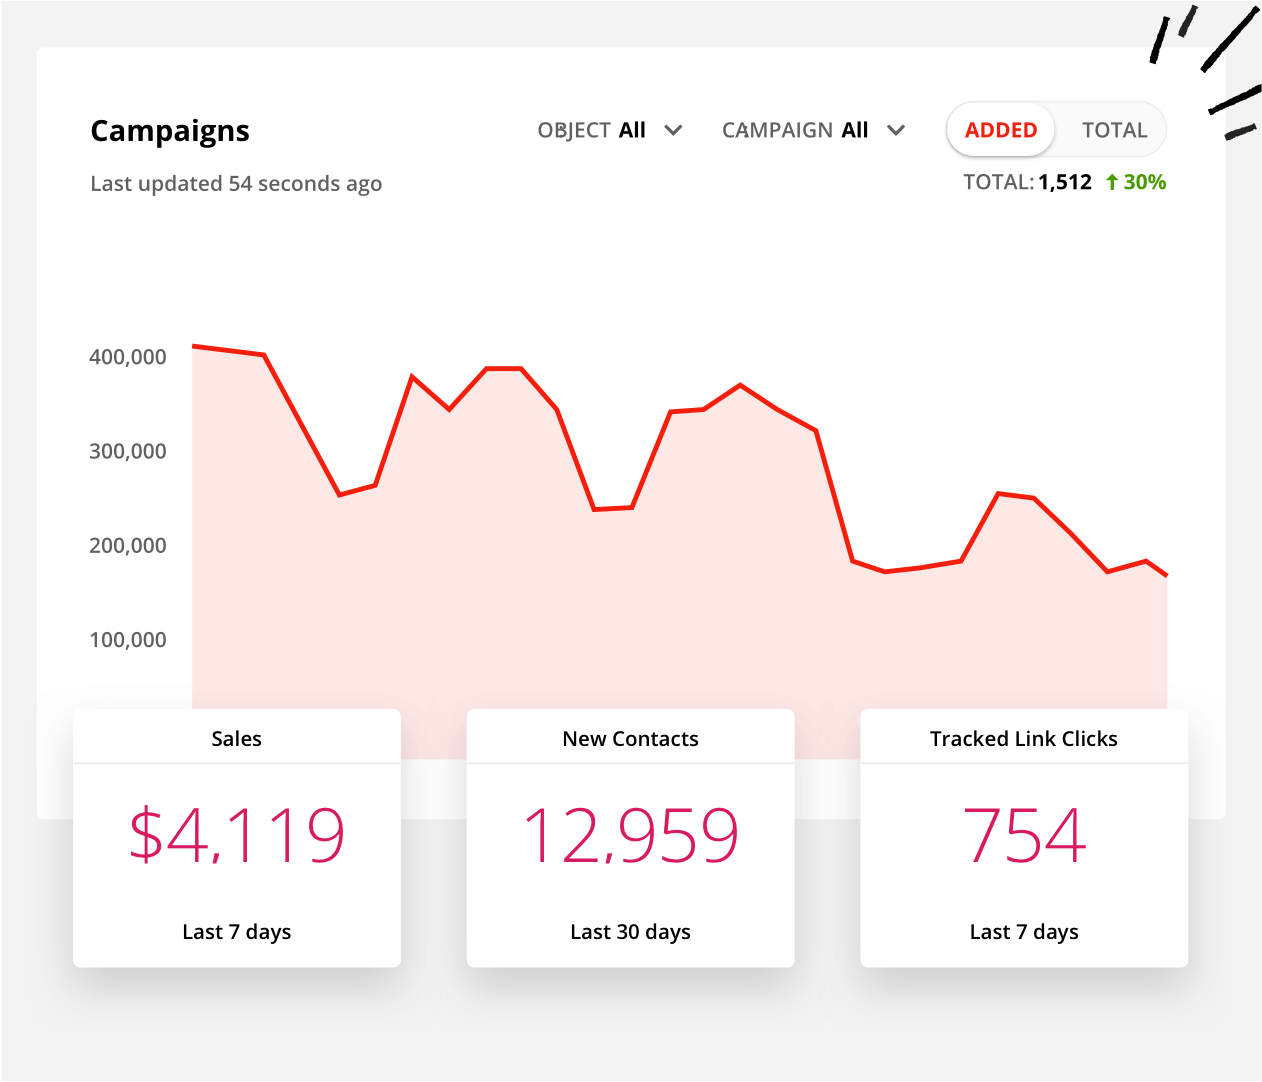Click the $4,119 sales figure
The width and height of the screenshot is (1262, 1082).
pyautogui.click(x=237, y=835)
